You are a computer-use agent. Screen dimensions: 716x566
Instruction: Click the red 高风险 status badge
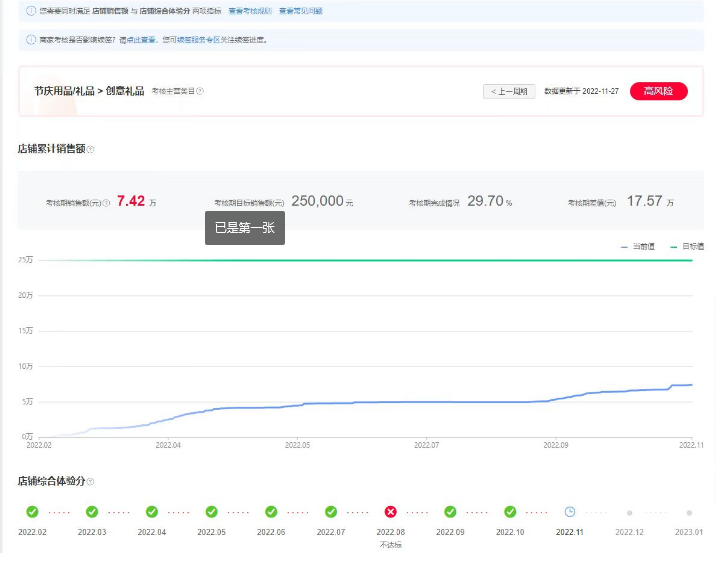(x=658, y=91)
